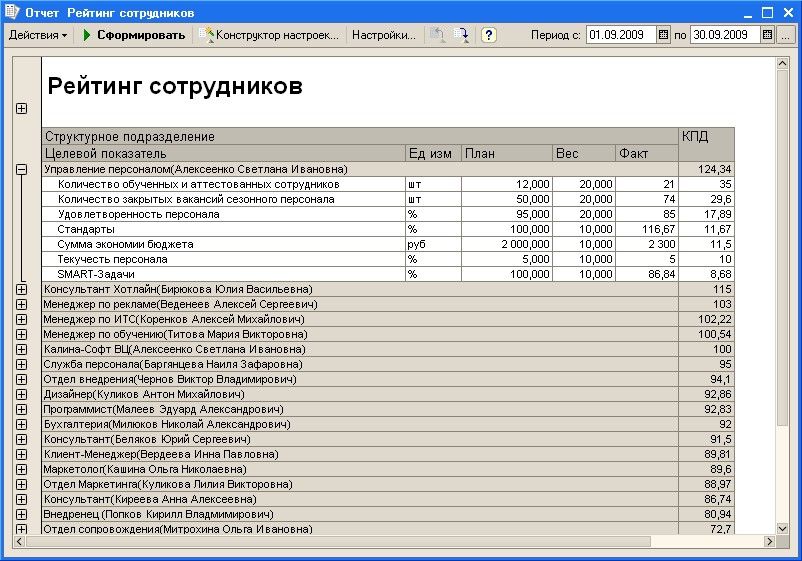This screenshot has width=802, height=561.
Task: Click the vertical scrollbar down arrow
Action: coord(784,527)
